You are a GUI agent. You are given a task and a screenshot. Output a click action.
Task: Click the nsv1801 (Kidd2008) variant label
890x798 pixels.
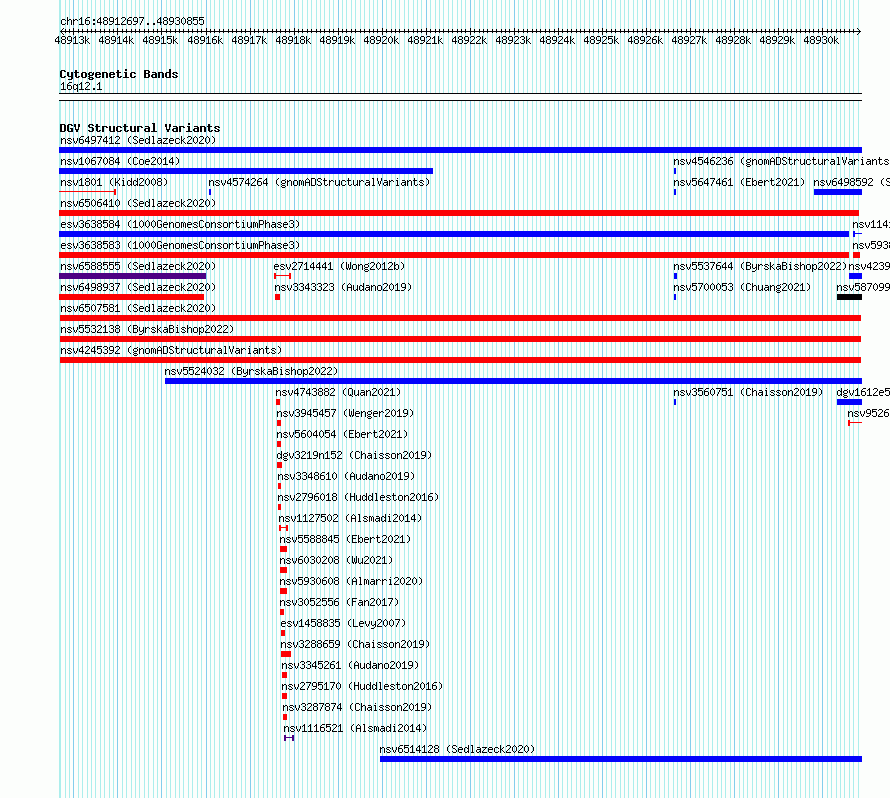tap(114, 182)
